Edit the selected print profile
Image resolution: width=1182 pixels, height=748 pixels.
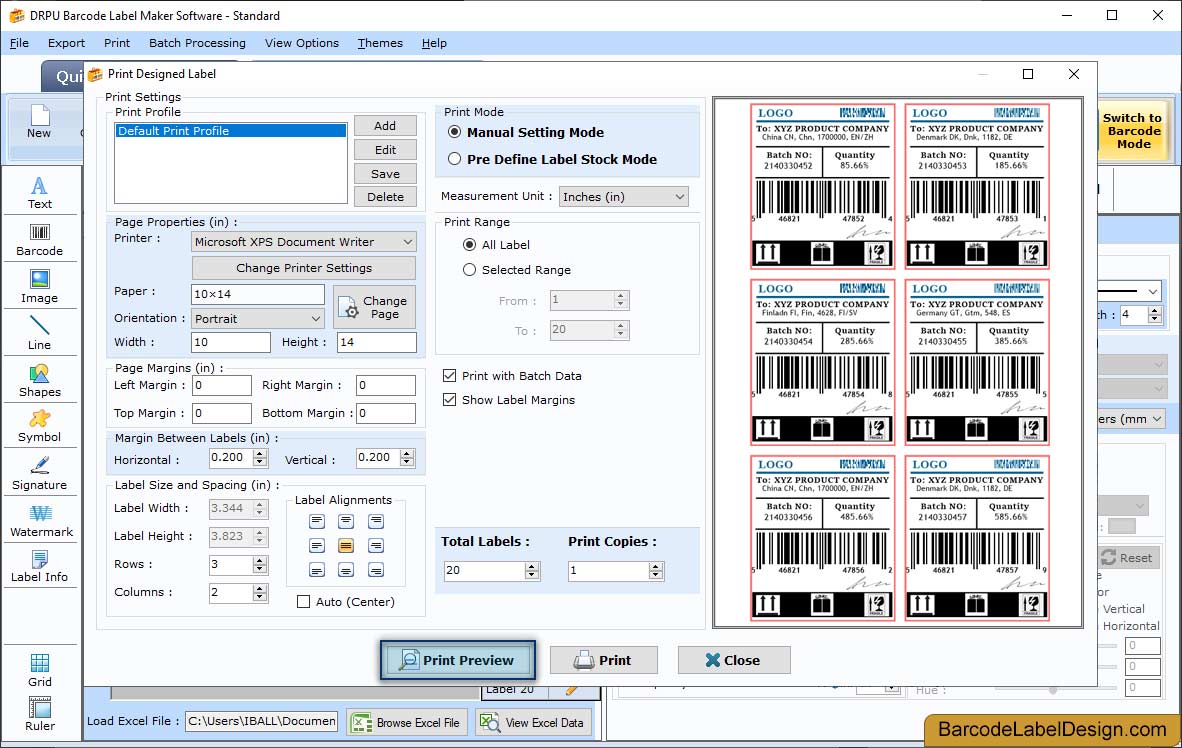tap(385, 150)
